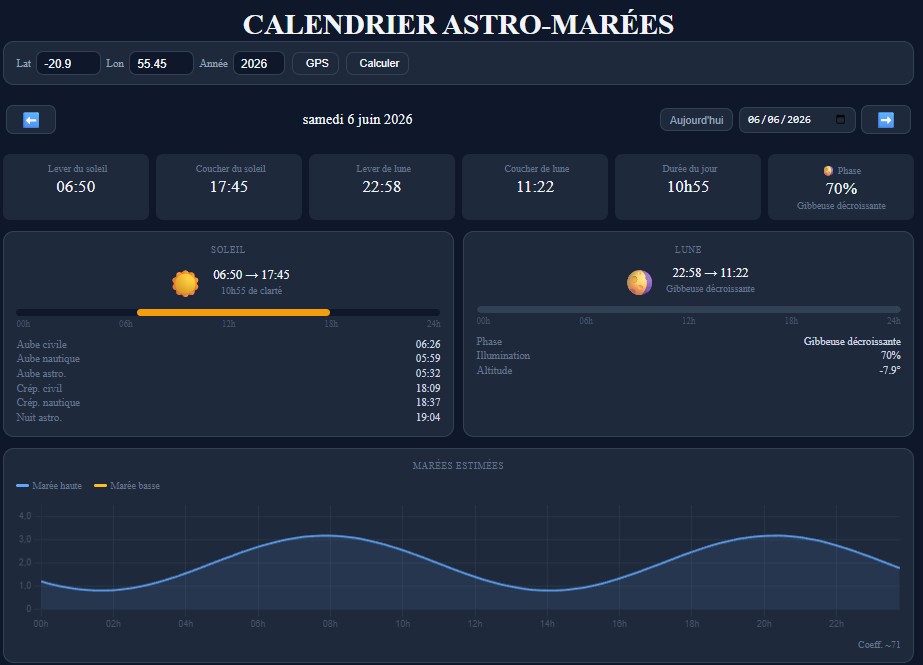Click the tide curve peak near 08h

coord(328,536)
